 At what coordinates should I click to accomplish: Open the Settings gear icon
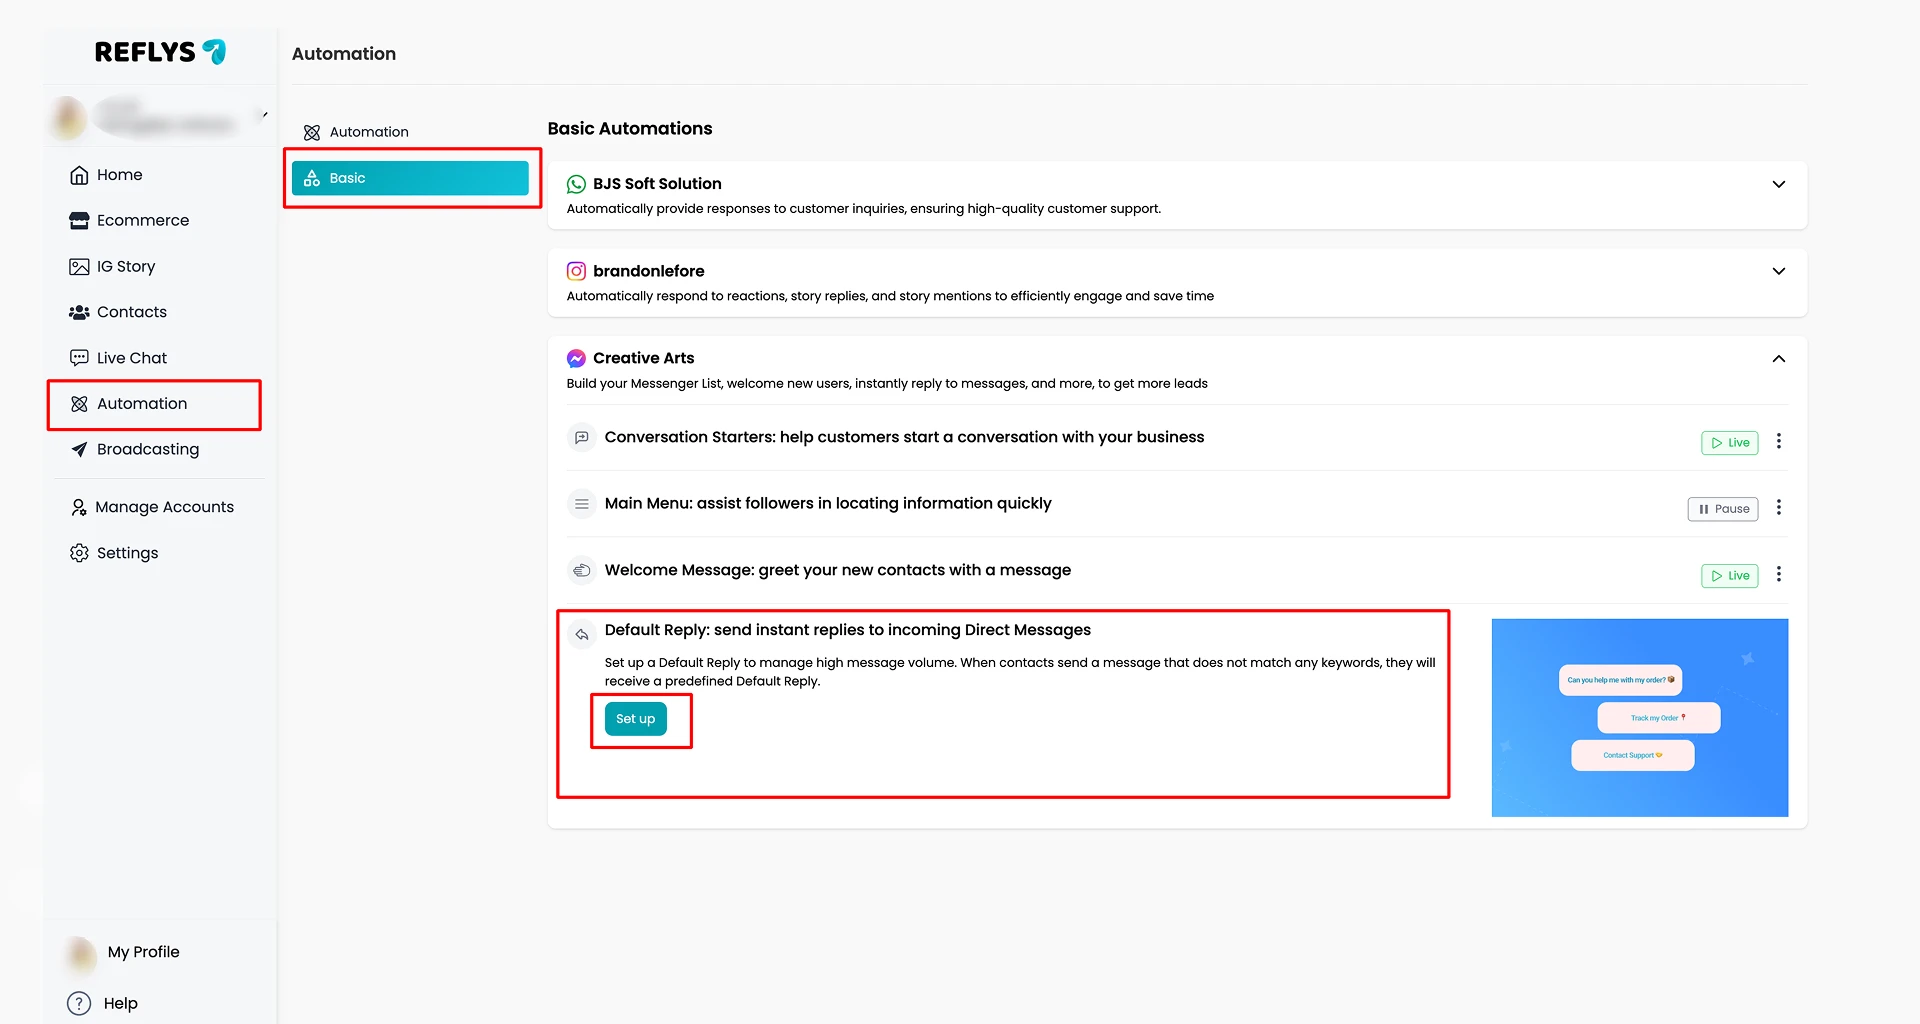(x=79, y=553)
